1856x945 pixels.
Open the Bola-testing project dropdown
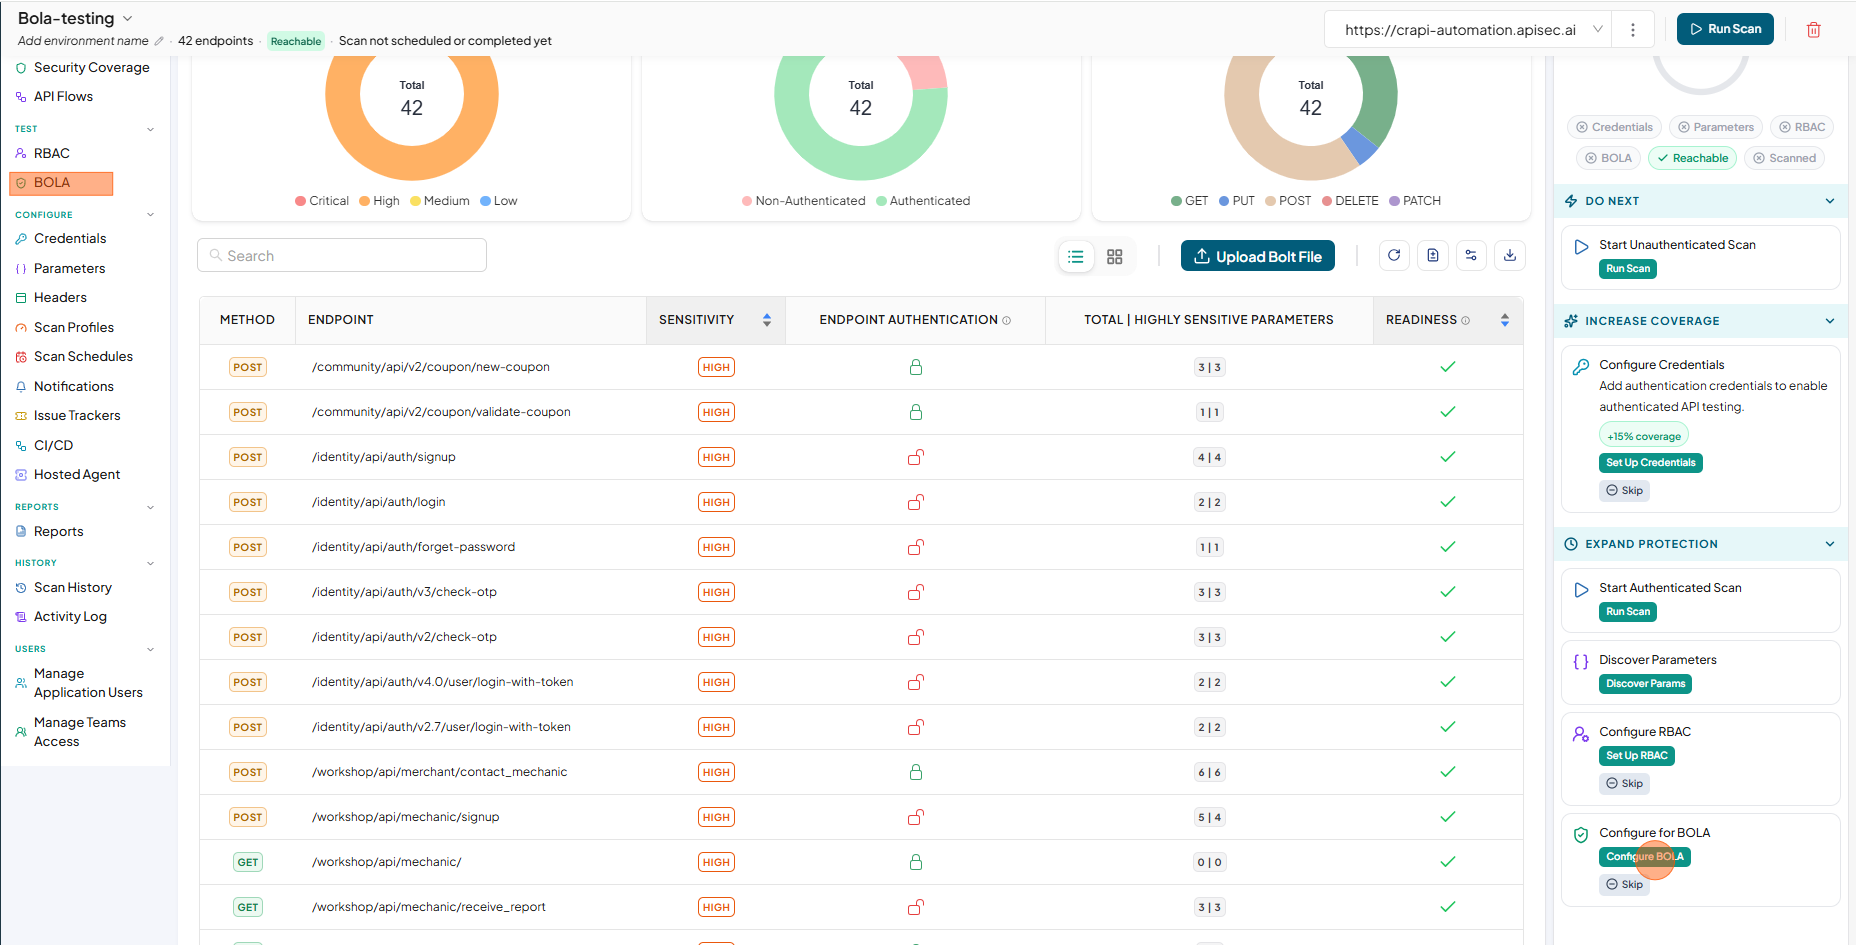[127, 19]
